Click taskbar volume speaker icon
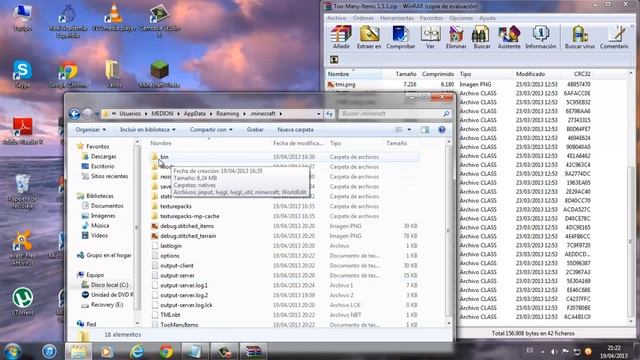Image resolution: width=640 pixels, height=360 pixels. click(x=554, y=351)
